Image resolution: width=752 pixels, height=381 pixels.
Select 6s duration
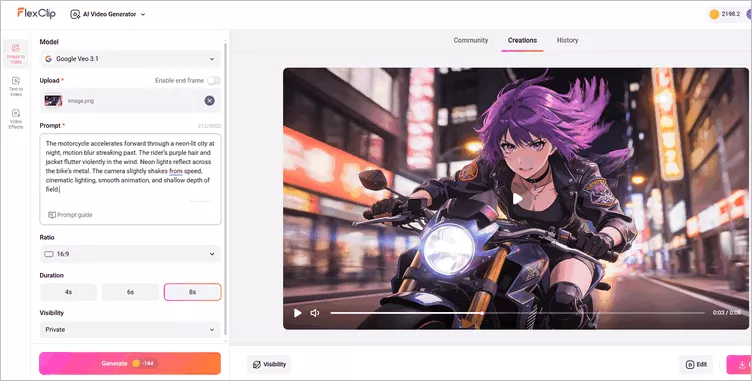coord(130,292)
